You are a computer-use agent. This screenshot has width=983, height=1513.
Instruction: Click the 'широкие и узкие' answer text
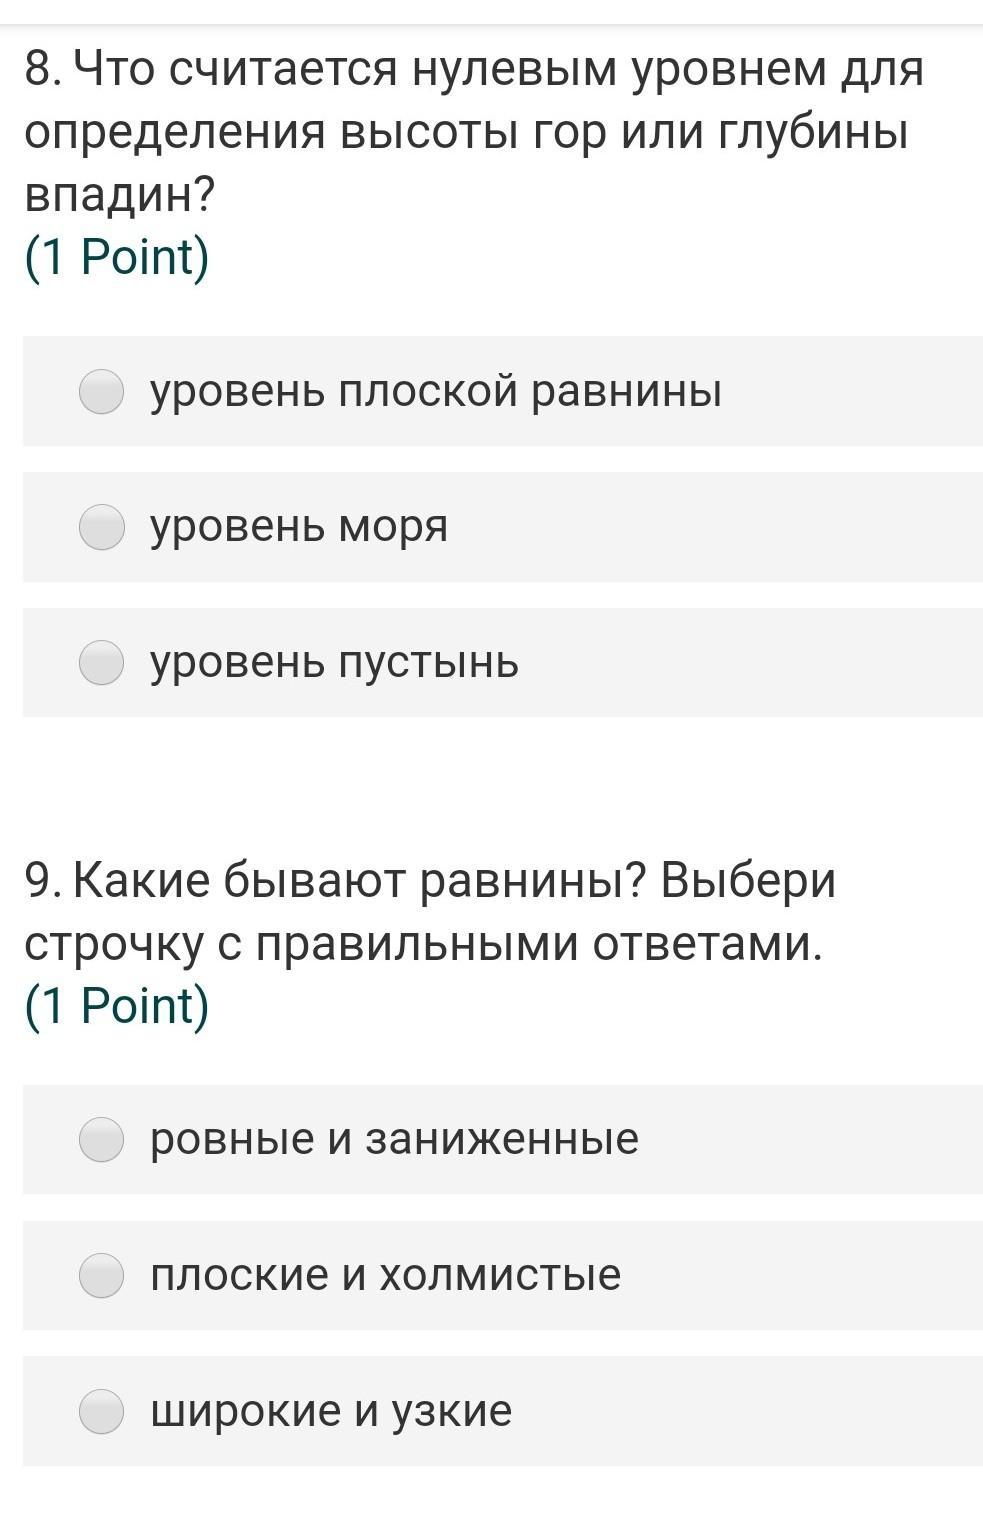(x=331, y=1411)
